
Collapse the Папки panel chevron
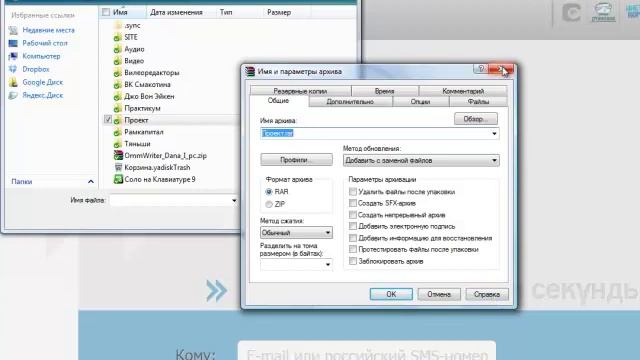[91, 182]
